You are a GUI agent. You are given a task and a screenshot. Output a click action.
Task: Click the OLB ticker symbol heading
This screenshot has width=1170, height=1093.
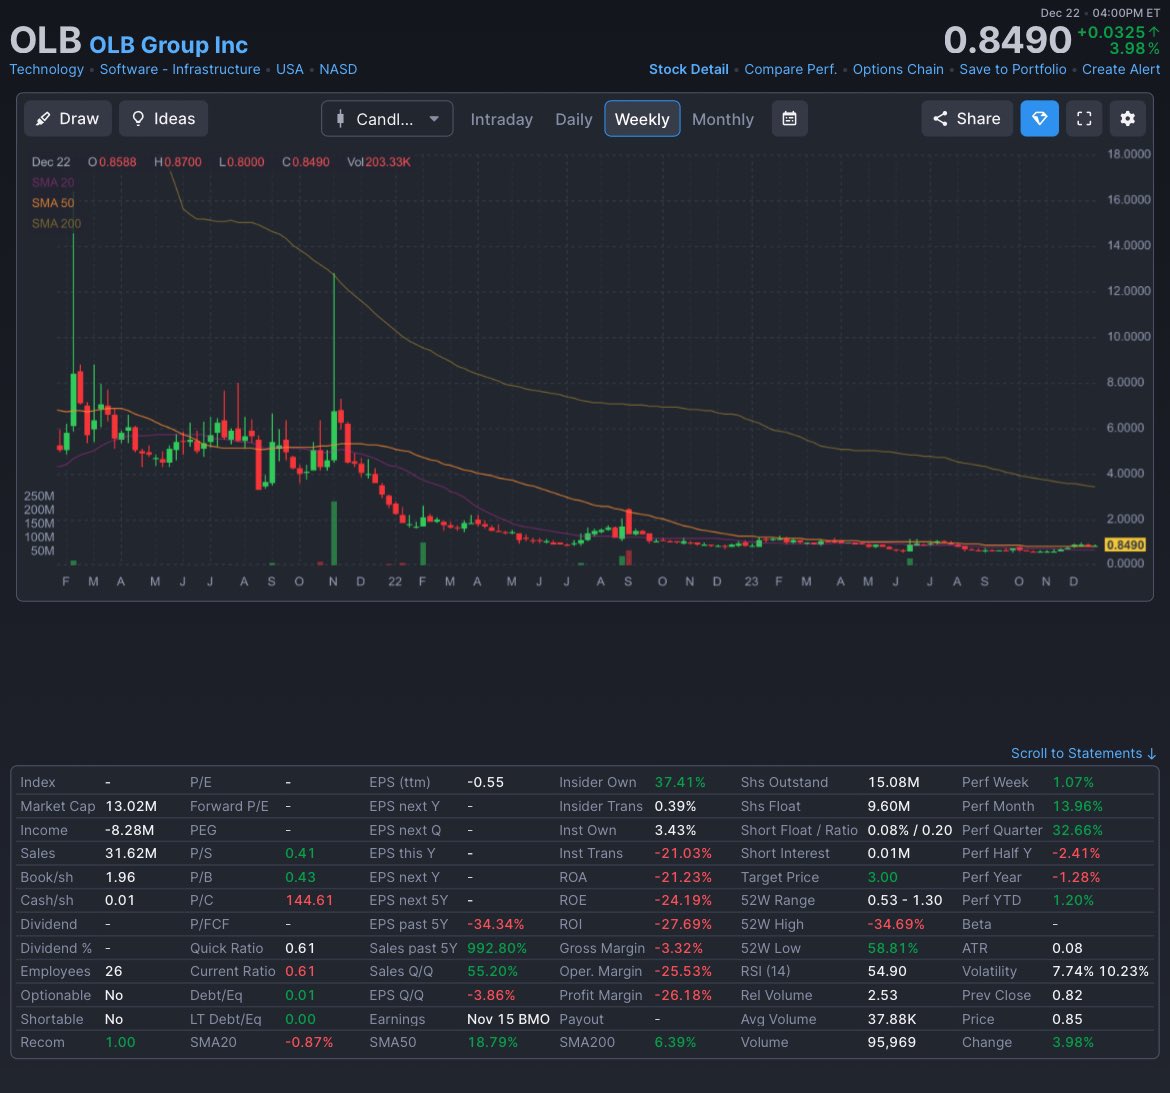46,40
